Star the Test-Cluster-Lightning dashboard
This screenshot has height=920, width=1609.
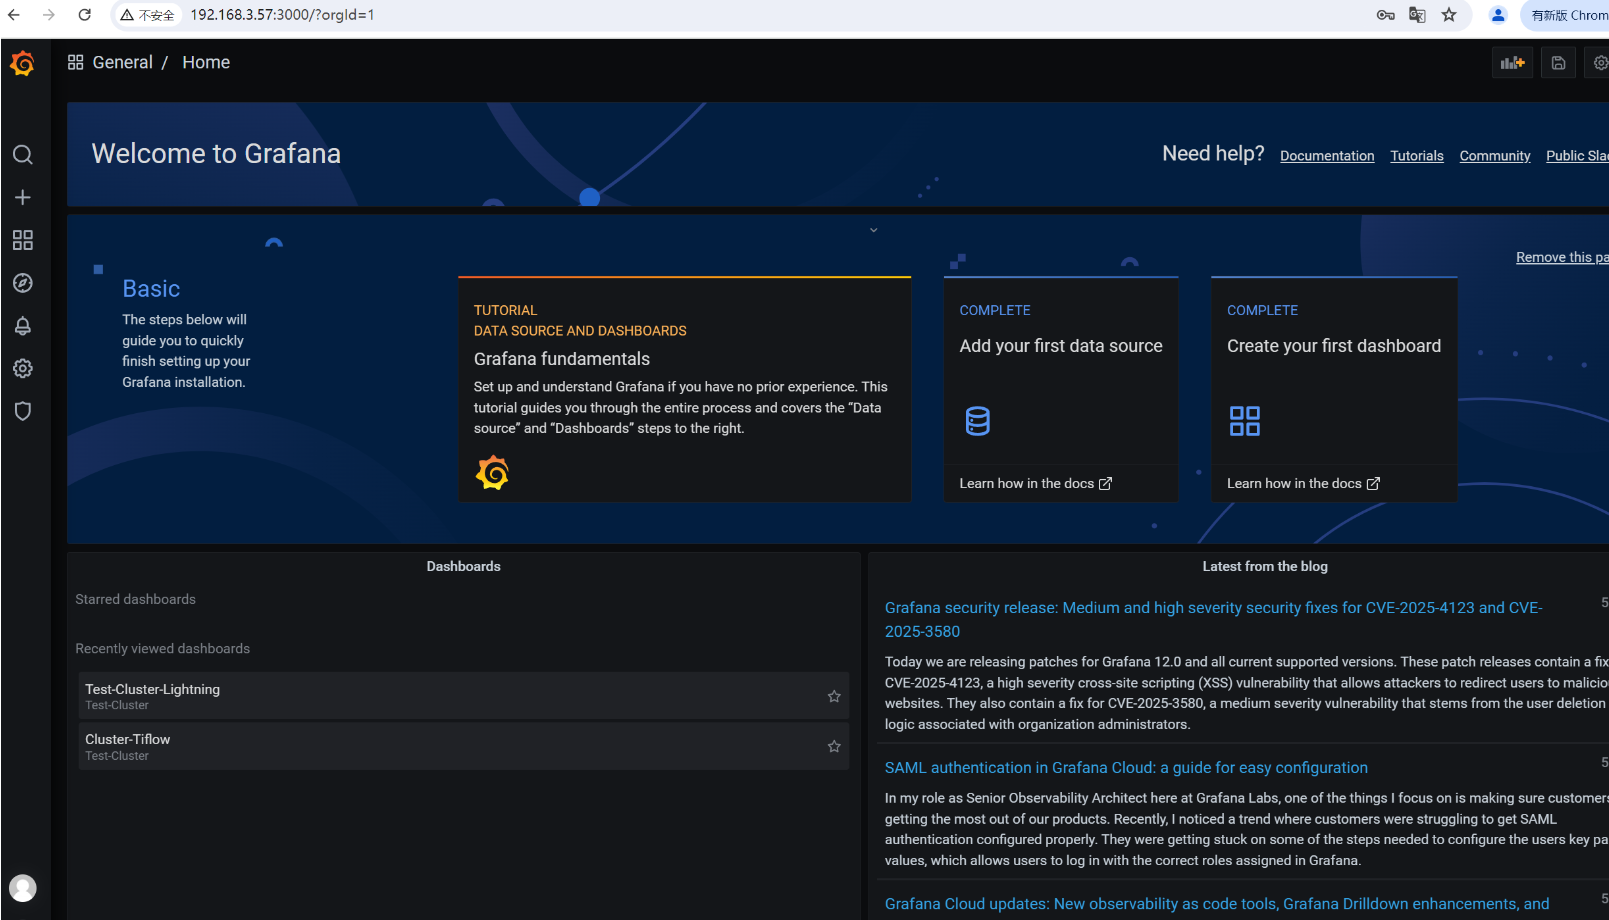834,696
